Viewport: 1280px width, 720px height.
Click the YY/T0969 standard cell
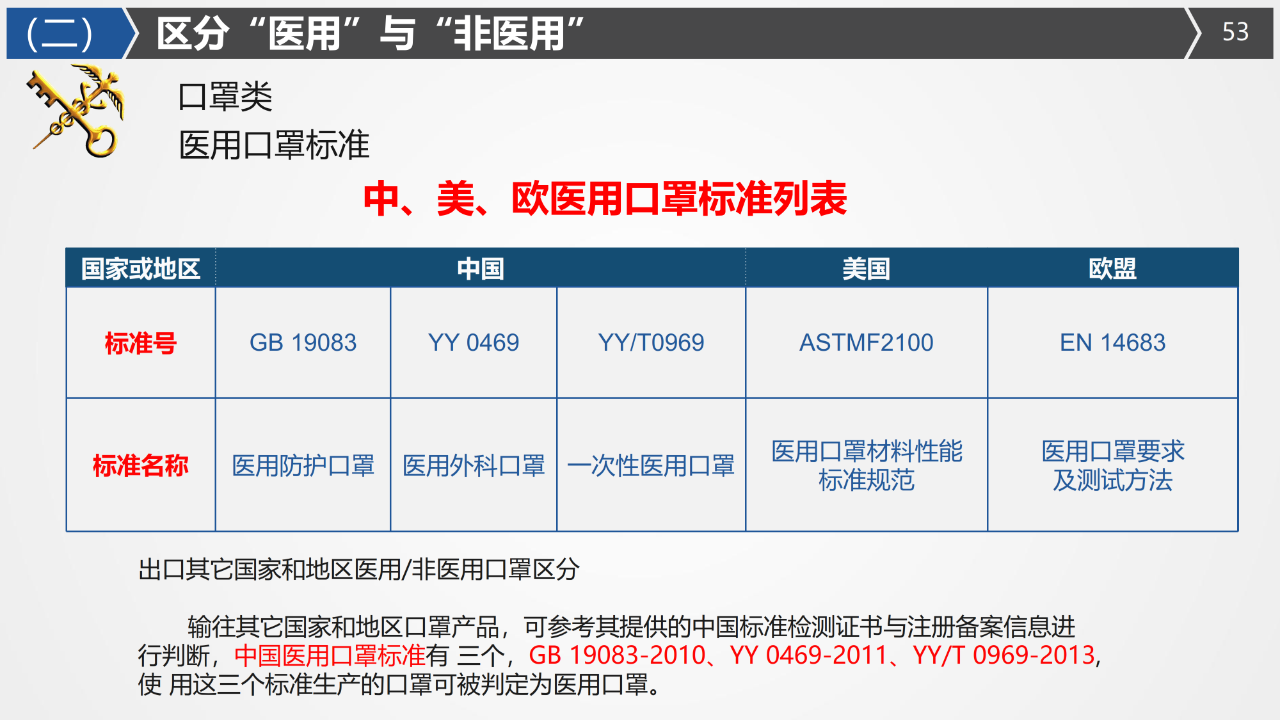[x=651, y=343]
